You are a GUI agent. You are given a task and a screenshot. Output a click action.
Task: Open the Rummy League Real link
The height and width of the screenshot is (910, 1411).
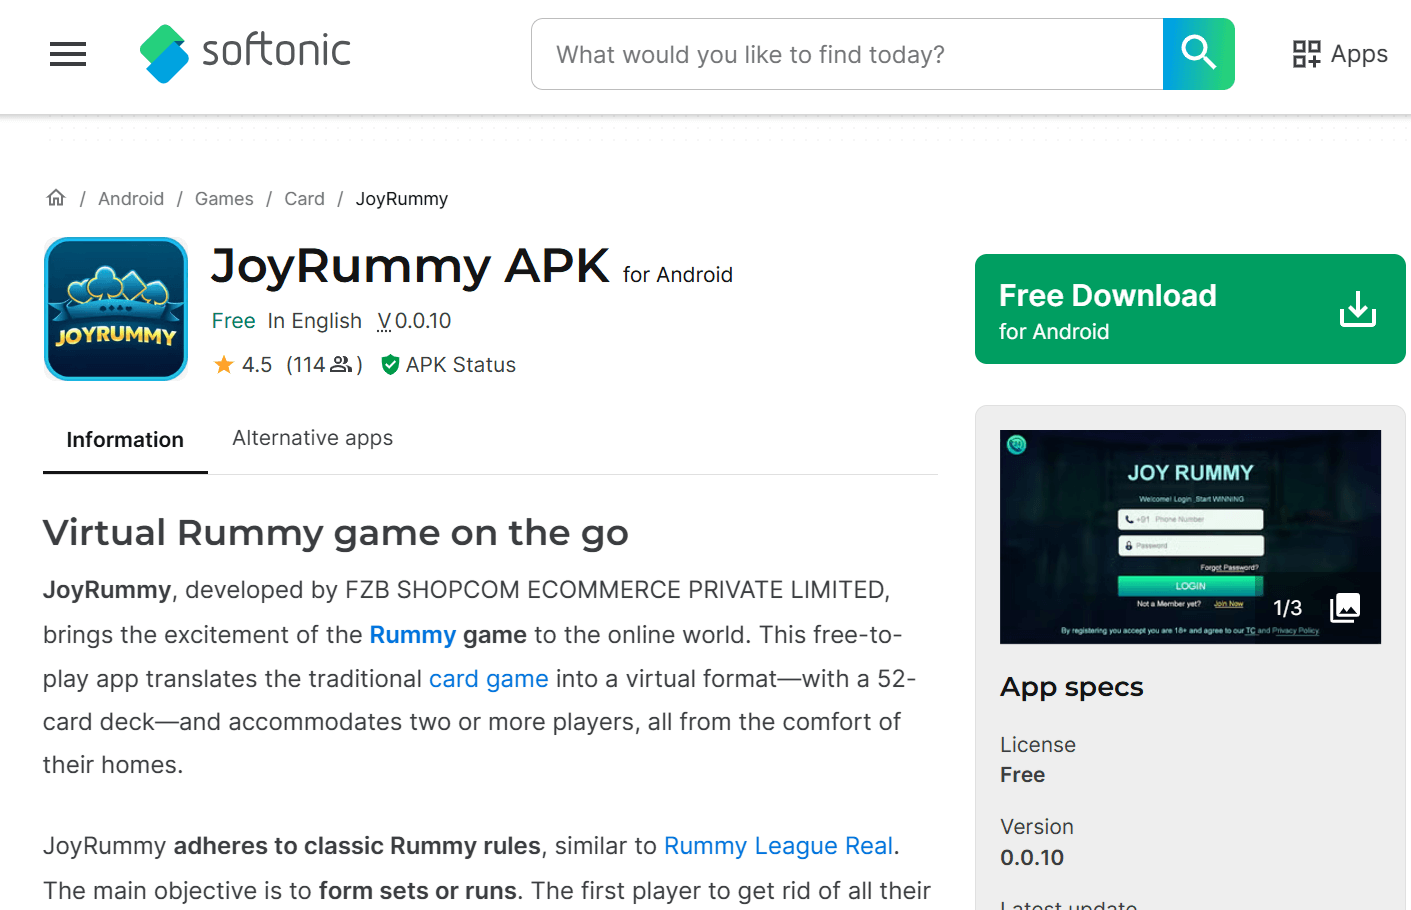778,846
